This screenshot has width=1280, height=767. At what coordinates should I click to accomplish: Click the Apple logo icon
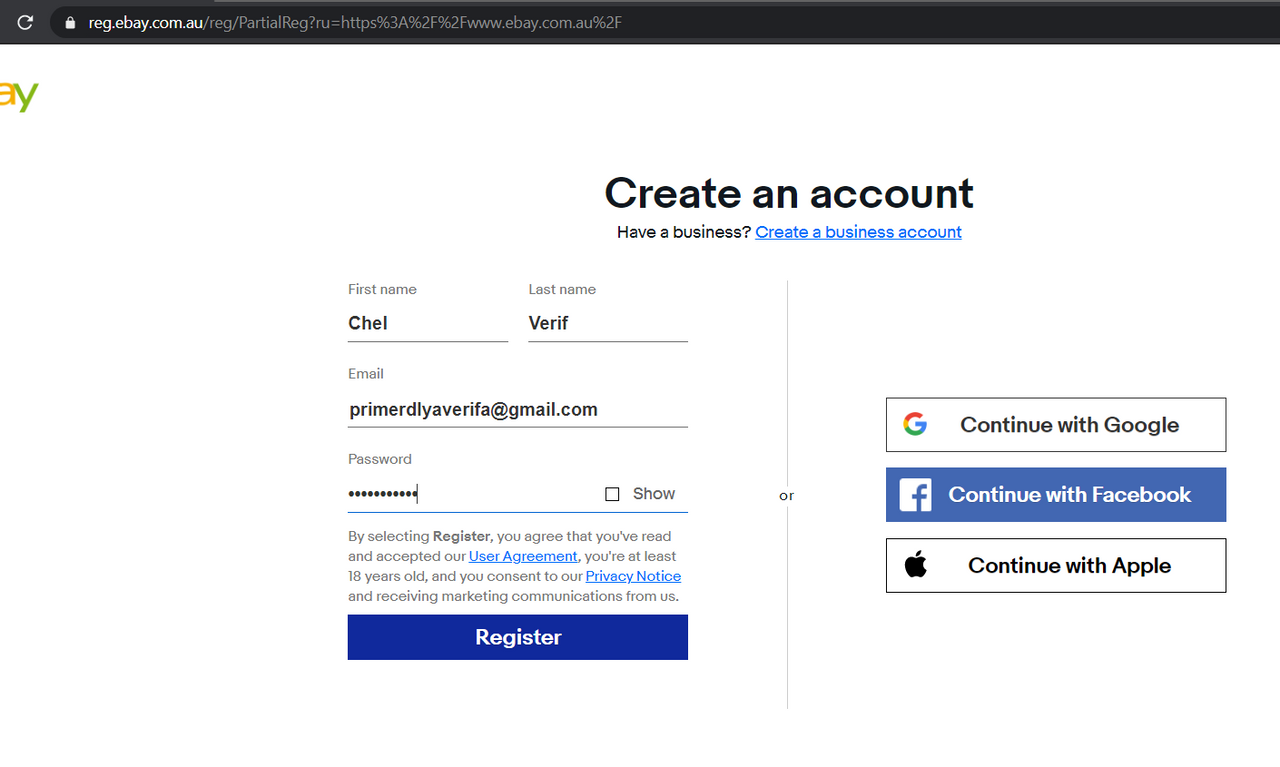coord(915,565)
